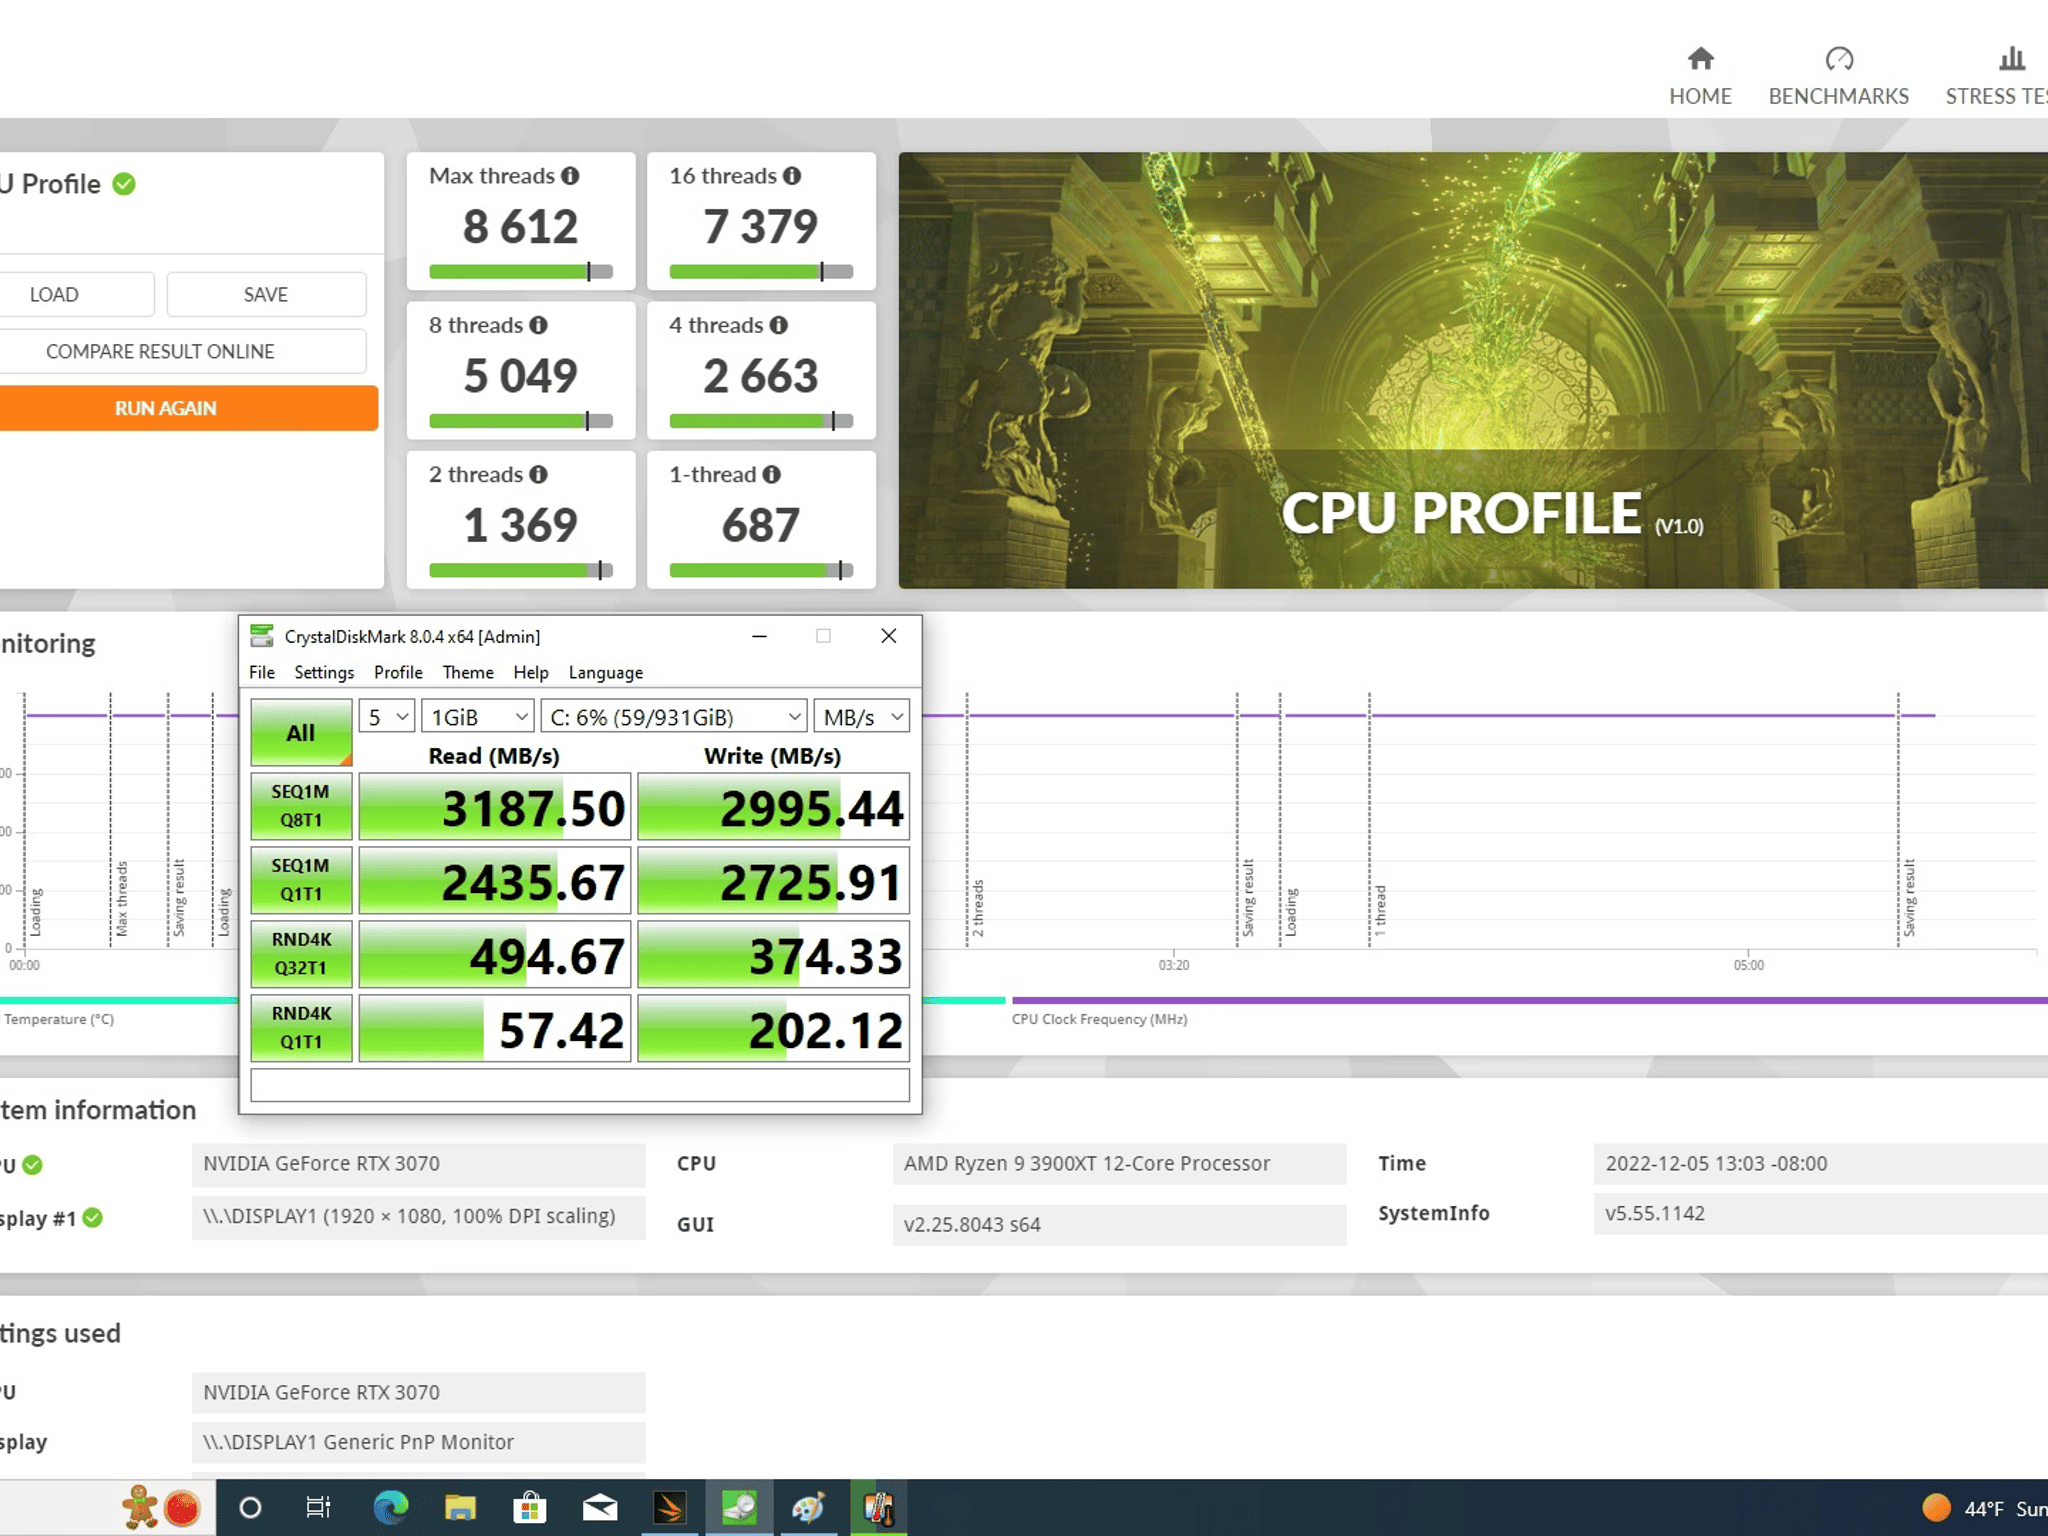Click the 16 threads score progress bar

click(x=761, y=271)
